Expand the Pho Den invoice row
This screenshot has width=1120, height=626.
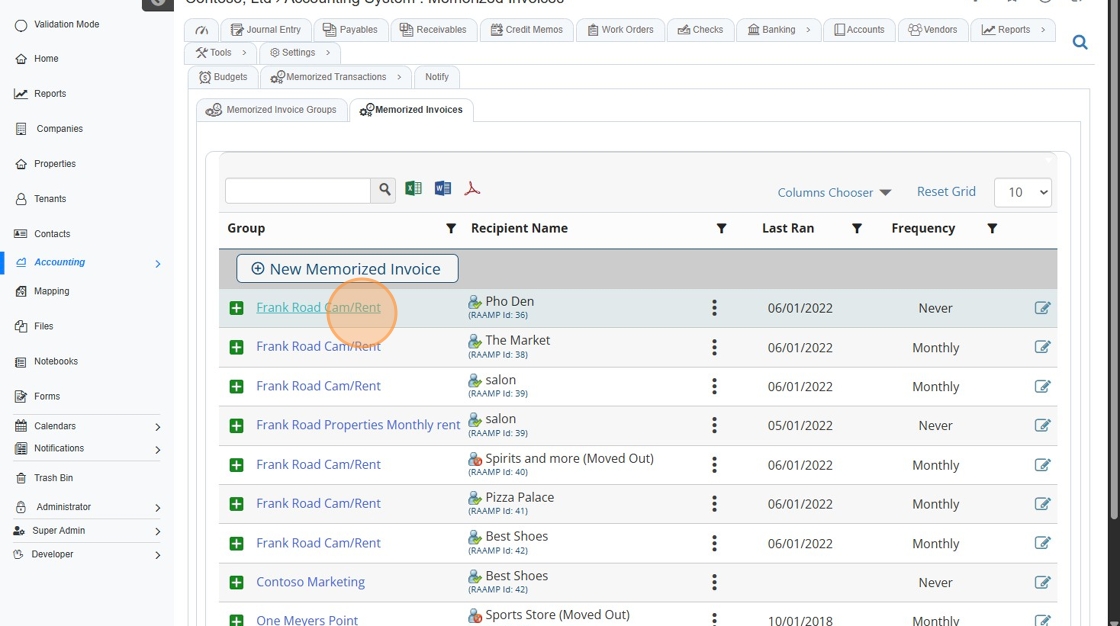(237, 308)
